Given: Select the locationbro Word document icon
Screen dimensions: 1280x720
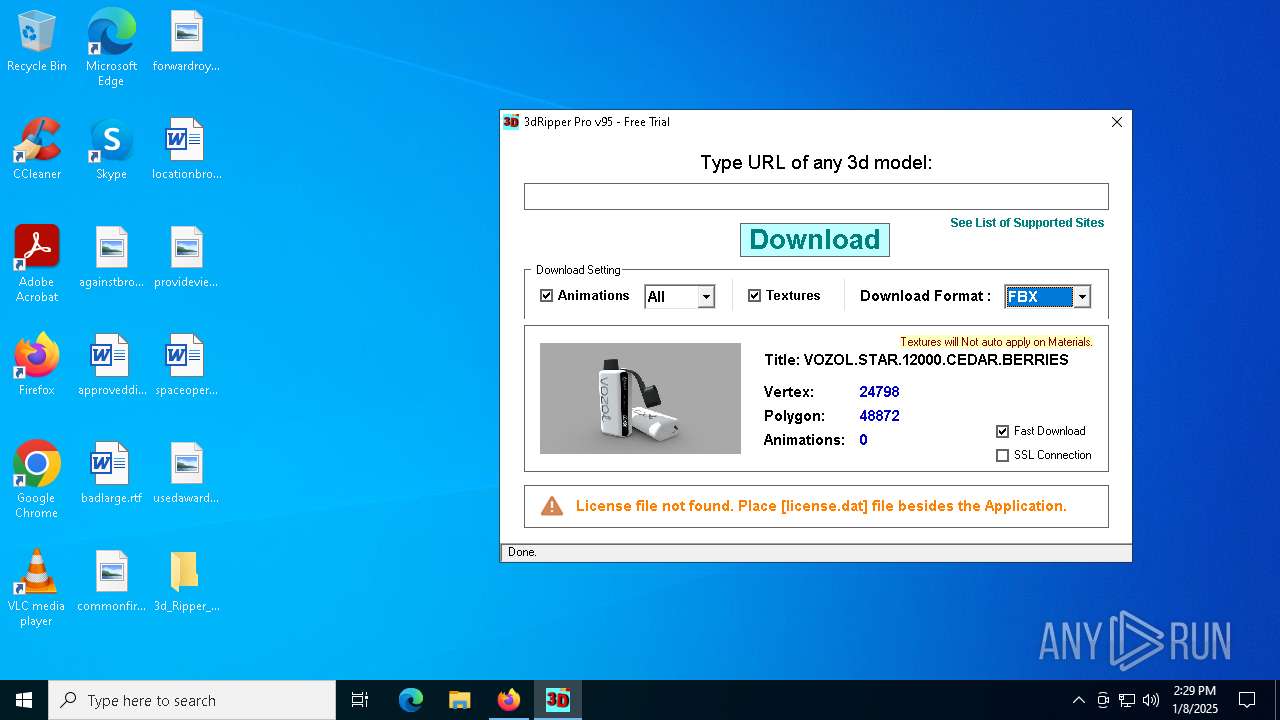Looking at the screenshot, I should [x=186, y=149].
